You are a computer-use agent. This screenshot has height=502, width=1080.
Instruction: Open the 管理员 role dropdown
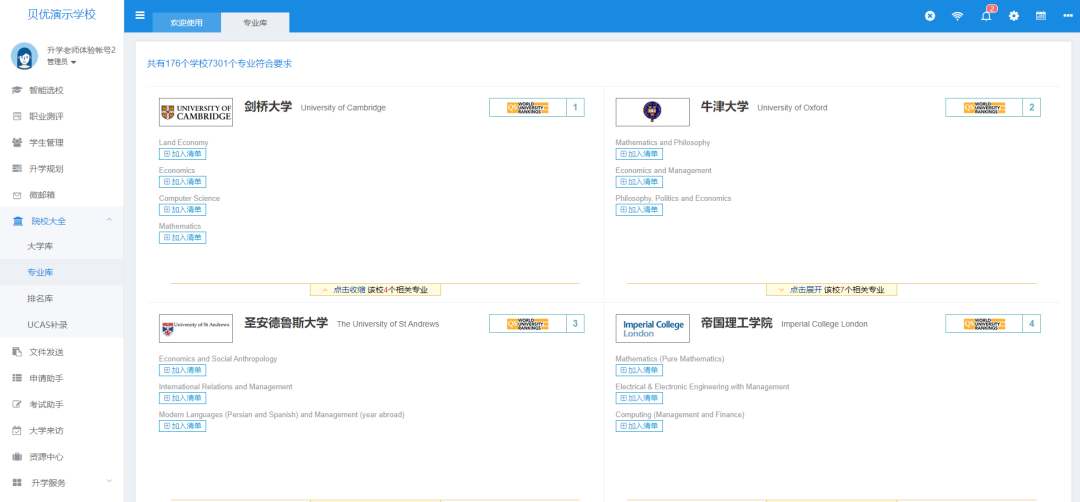(61, 62)
